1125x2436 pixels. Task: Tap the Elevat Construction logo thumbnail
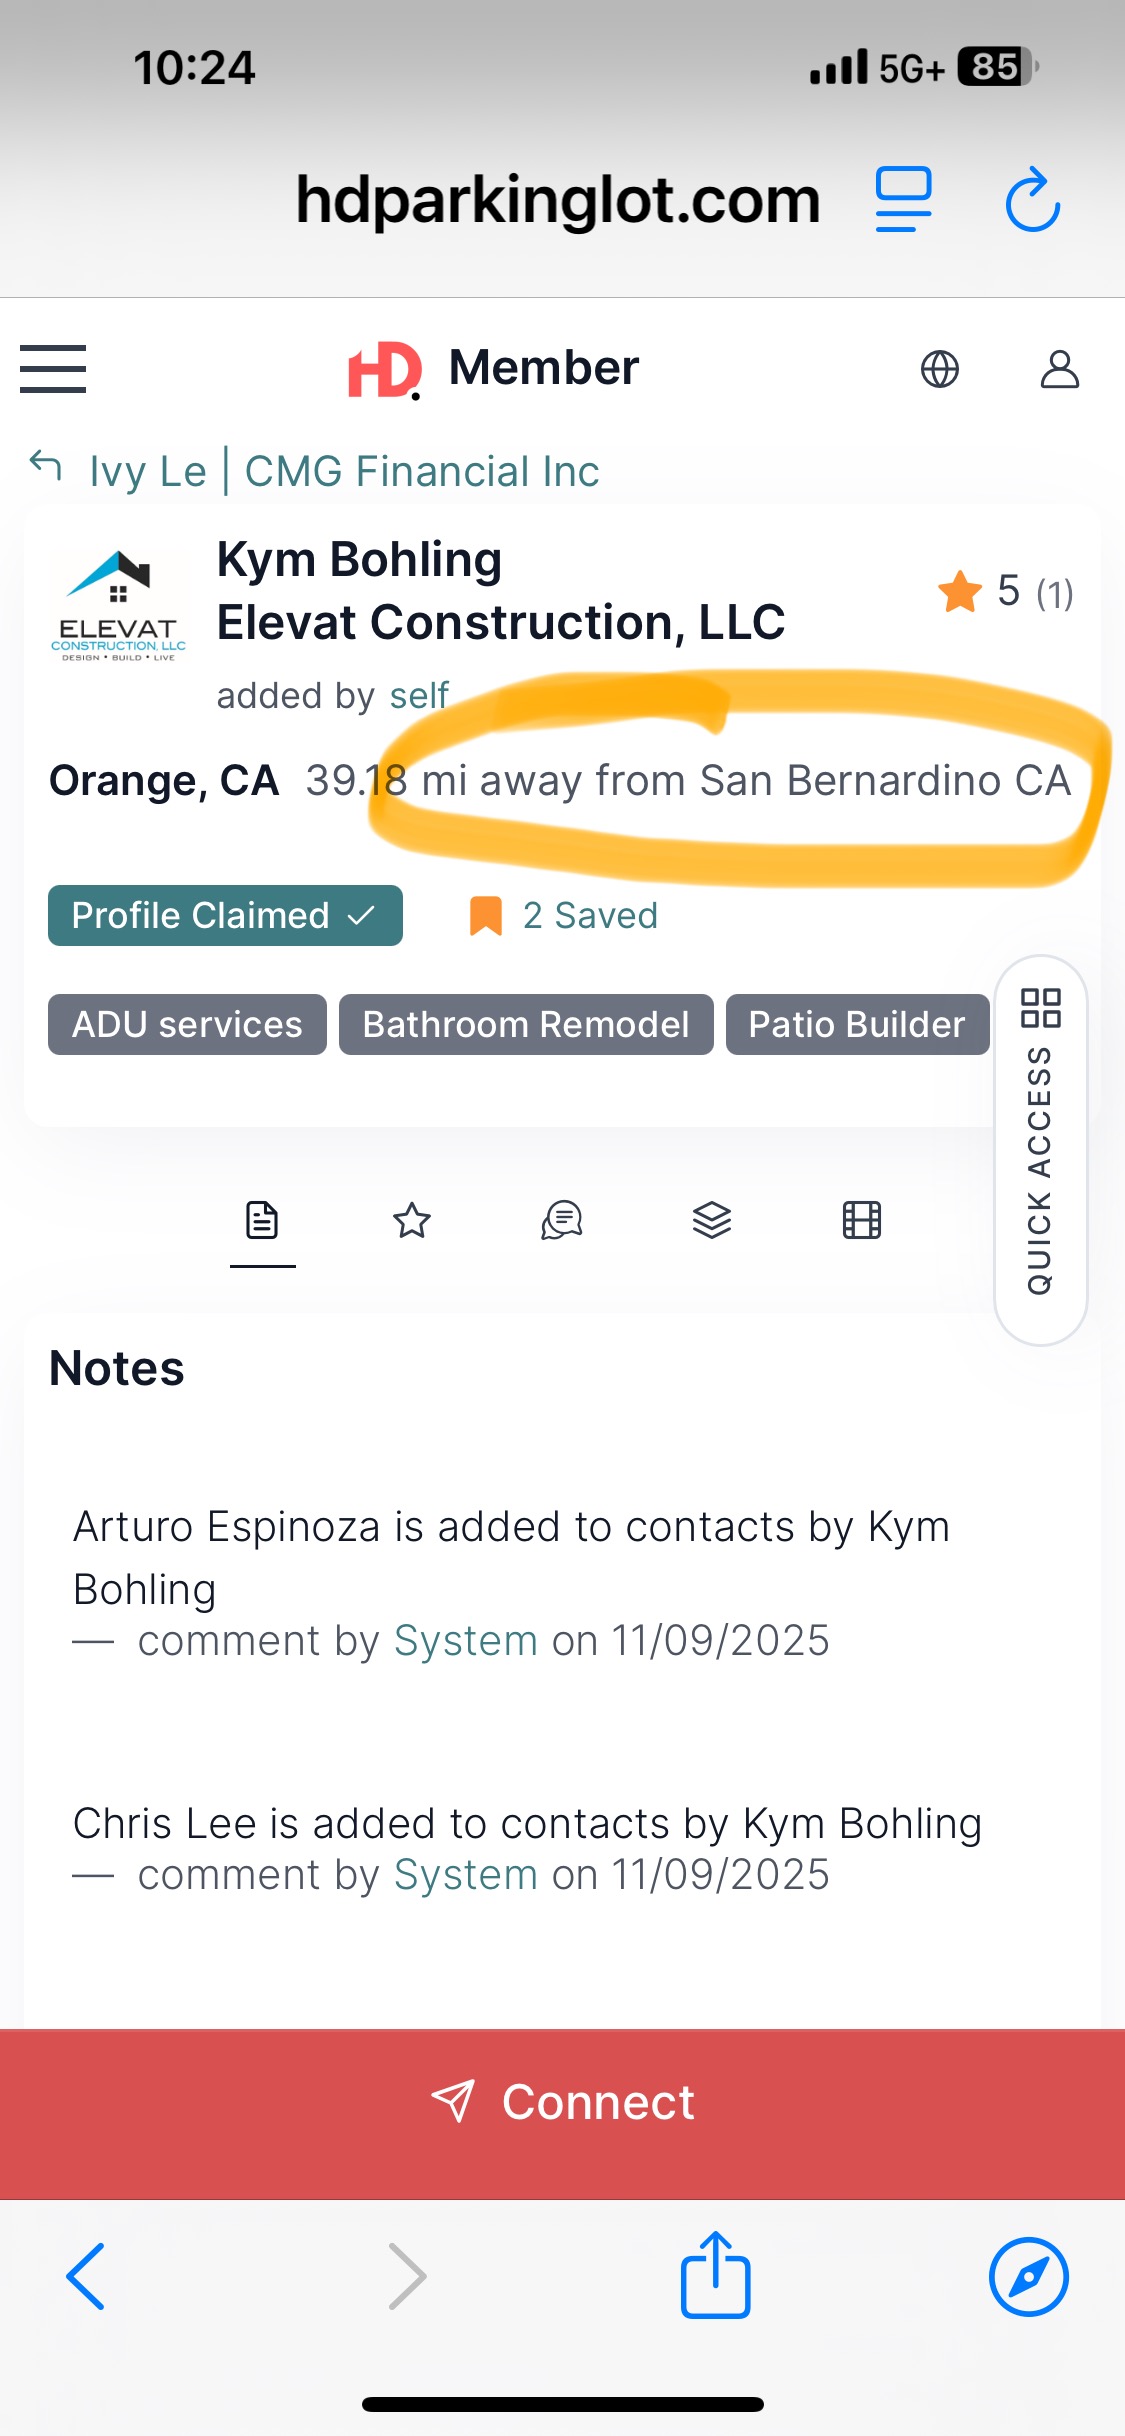pos(118,606)
